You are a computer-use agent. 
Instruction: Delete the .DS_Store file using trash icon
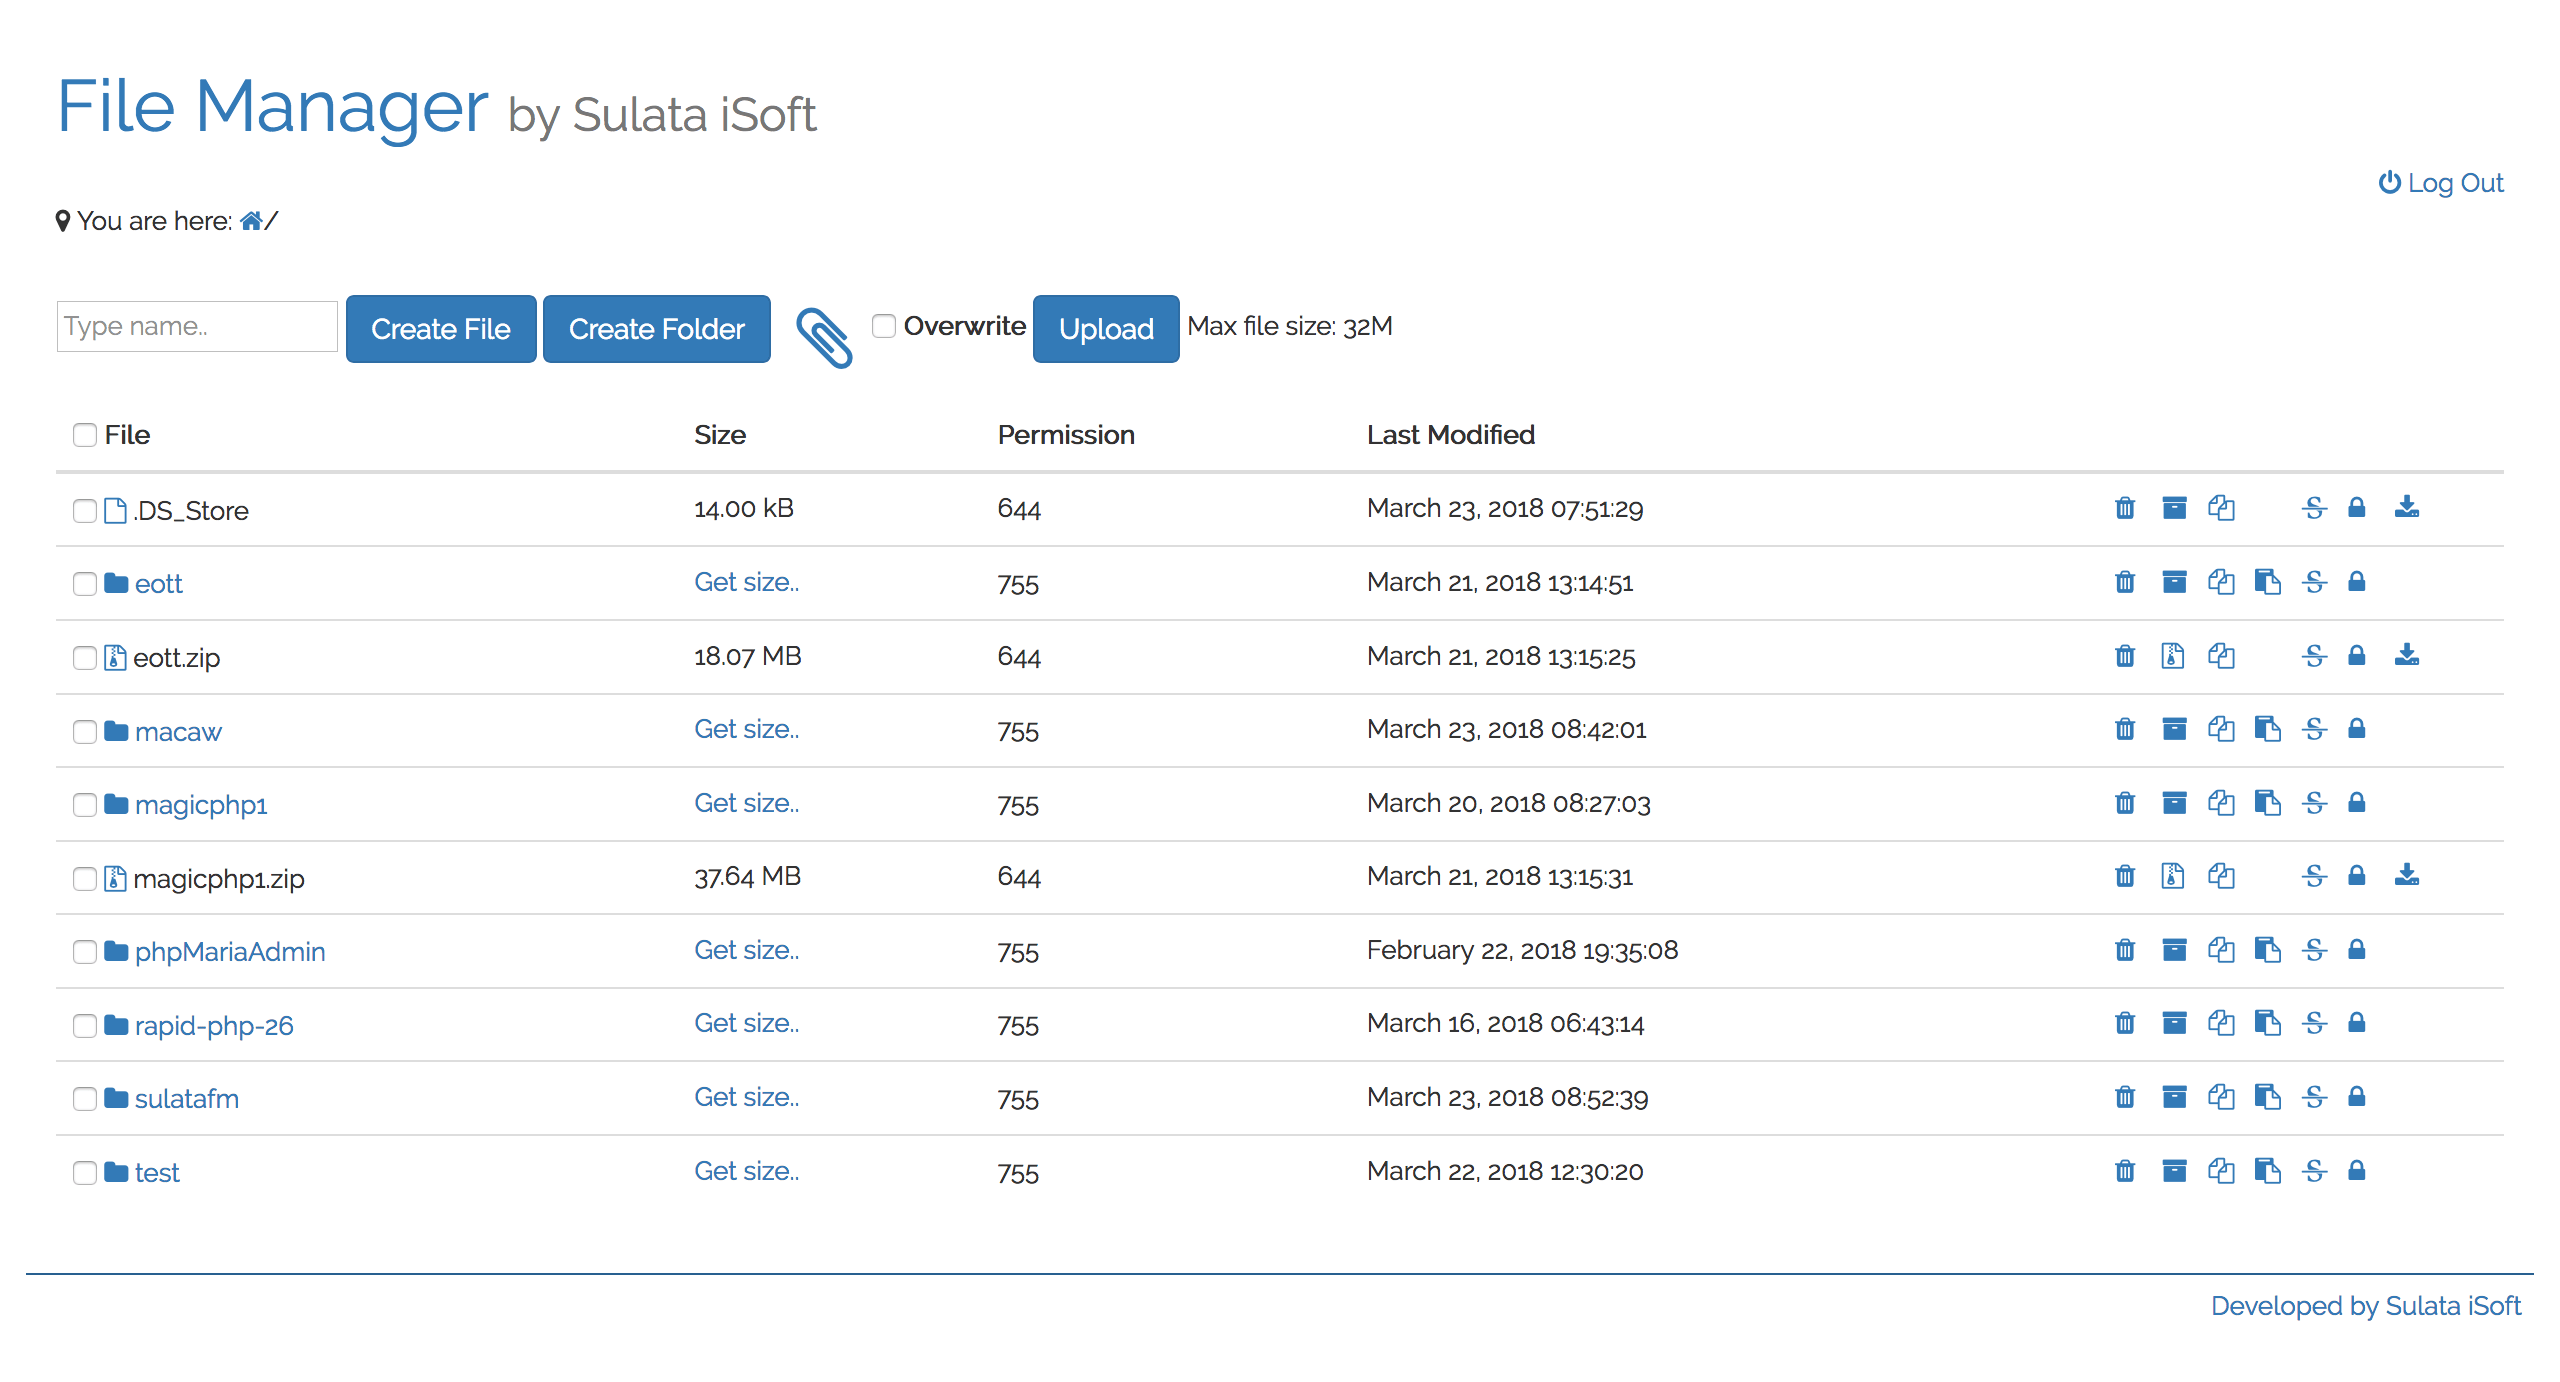click(x=2124, y=508)
